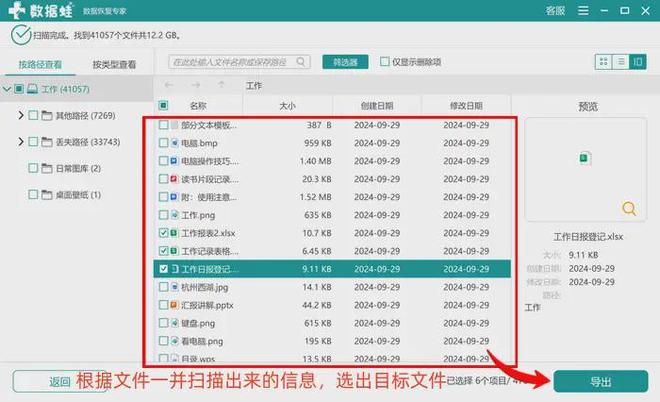Viewport: 660px width, 402px height.
Task: Click the 44.2 KB size cell
Action: [x=317, y=305]
